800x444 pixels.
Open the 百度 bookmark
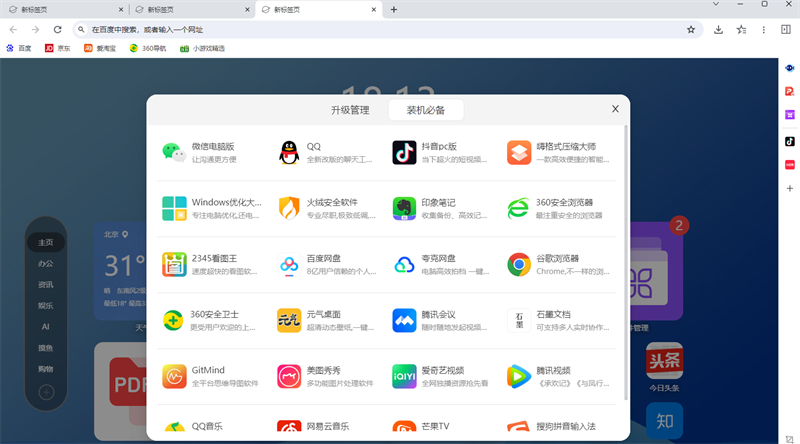point(19,48)
